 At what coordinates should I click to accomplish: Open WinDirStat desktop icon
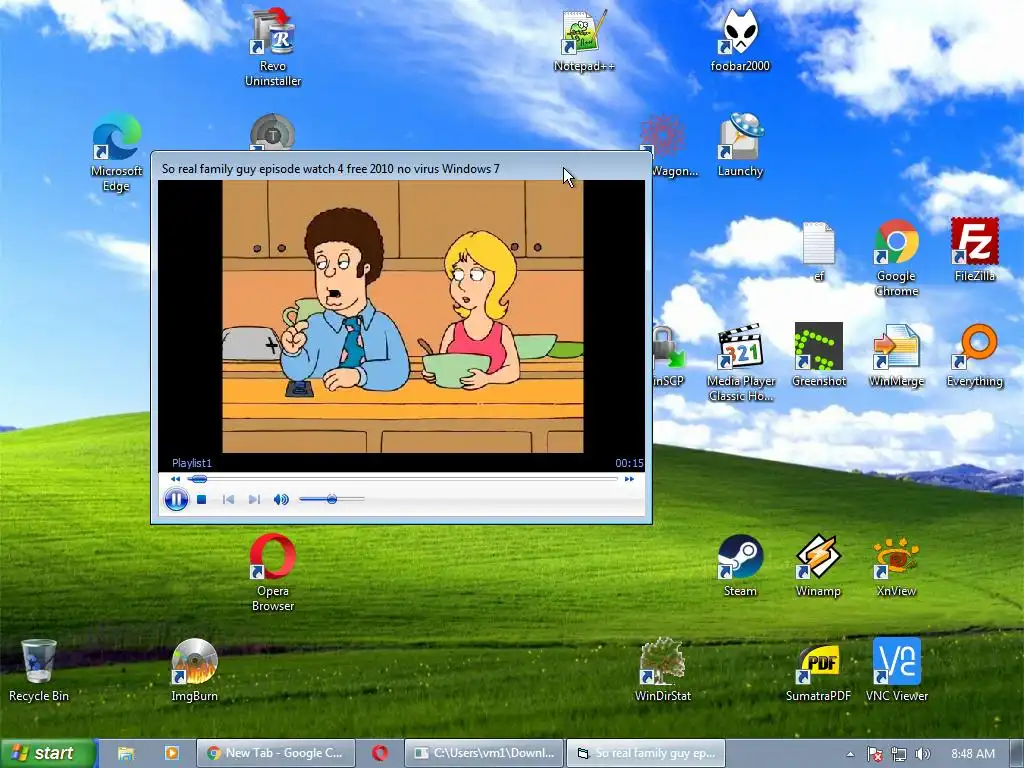click(x=662, y=671)
